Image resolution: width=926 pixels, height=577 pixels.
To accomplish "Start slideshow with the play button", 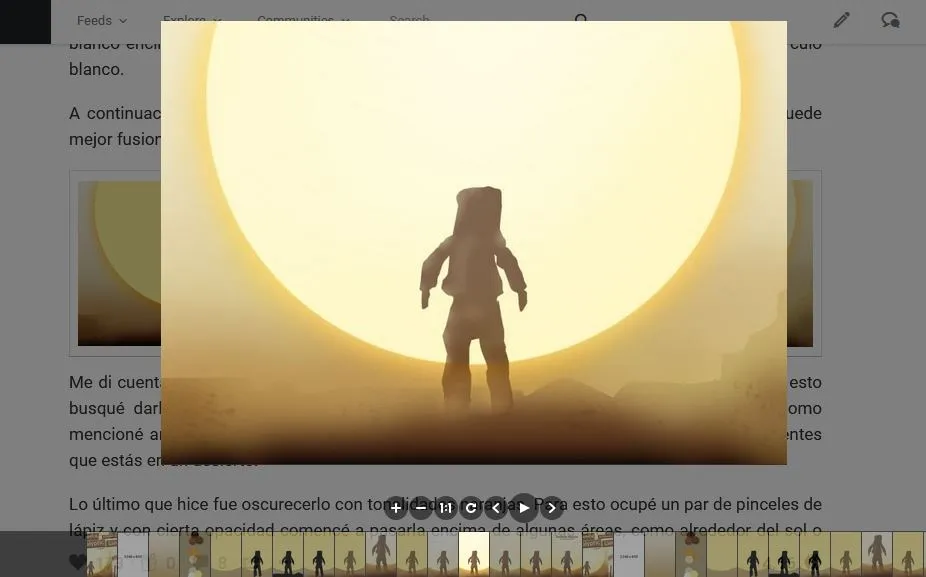I will [x=524, y=507].
